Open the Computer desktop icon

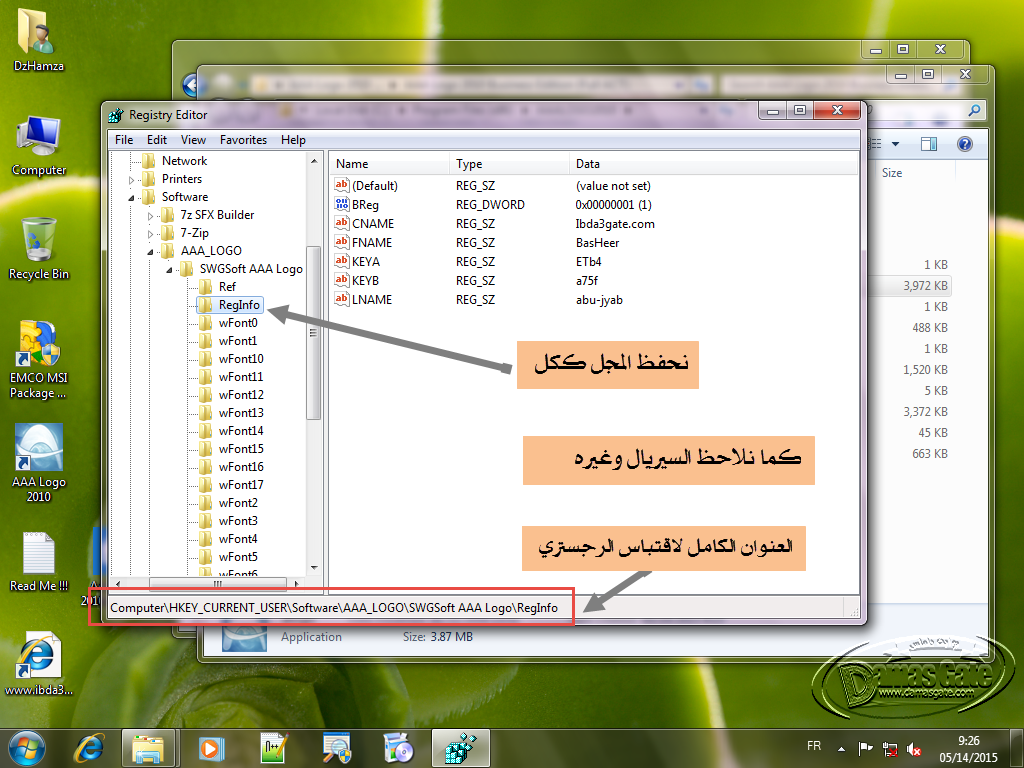39,146
